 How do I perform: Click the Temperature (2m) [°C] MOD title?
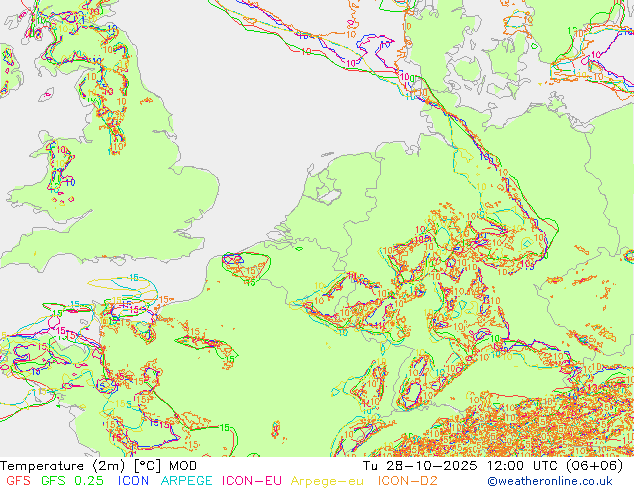point(99,466)
